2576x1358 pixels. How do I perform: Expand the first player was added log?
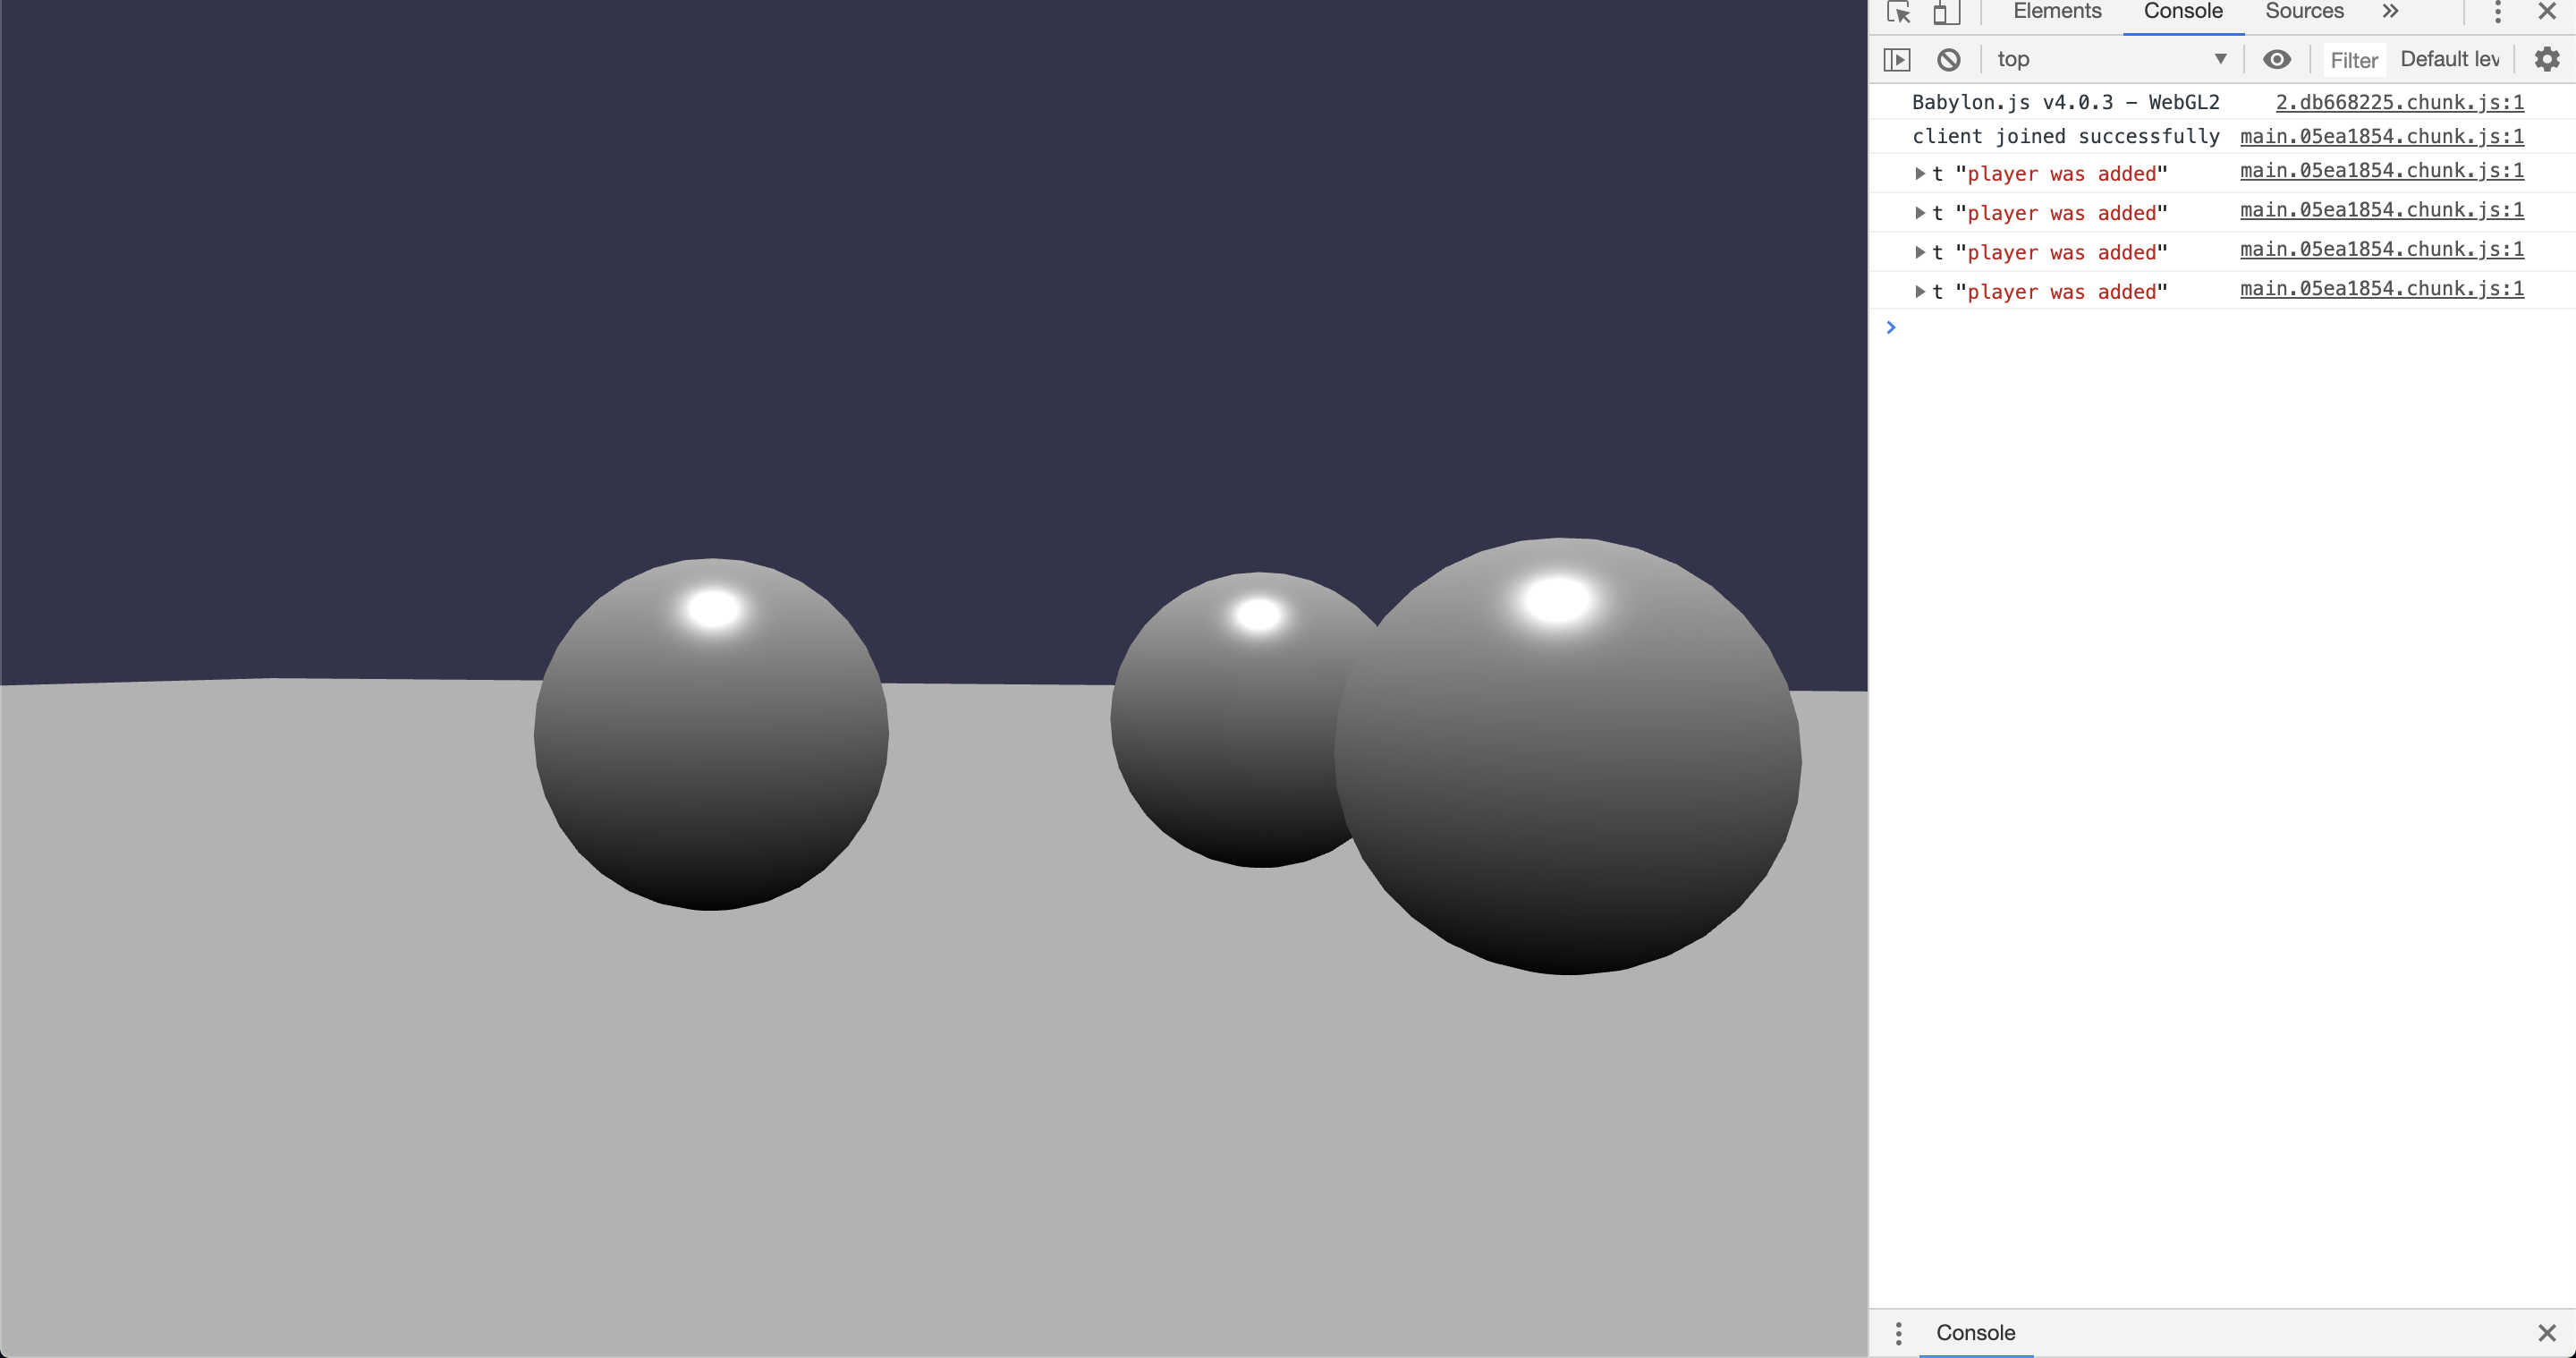(1919, 174)
